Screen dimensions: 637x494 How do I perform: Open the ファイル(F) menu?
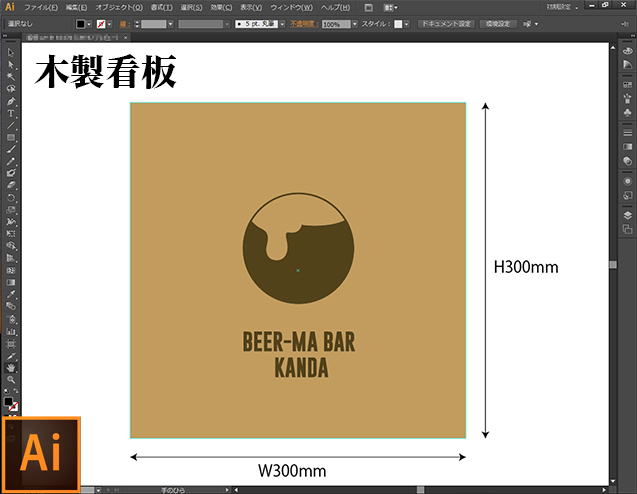click(41, 7)
